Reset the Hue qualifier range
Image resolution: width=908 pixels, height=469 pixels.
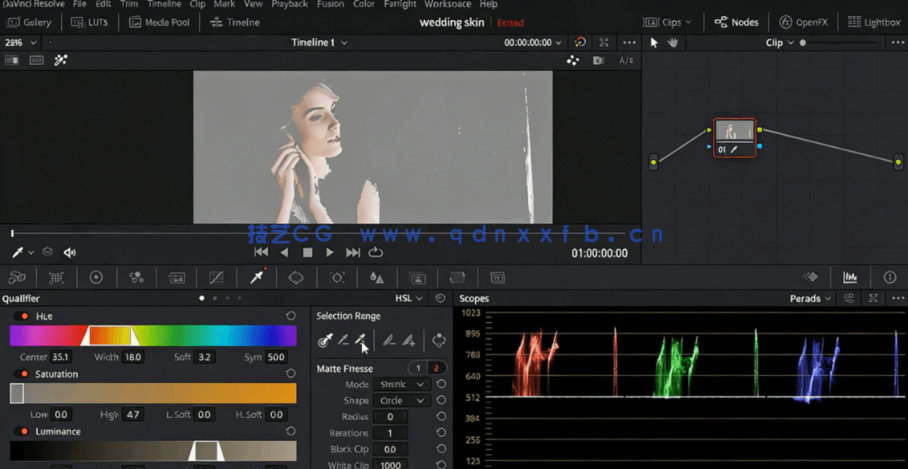tap(291, 316)
